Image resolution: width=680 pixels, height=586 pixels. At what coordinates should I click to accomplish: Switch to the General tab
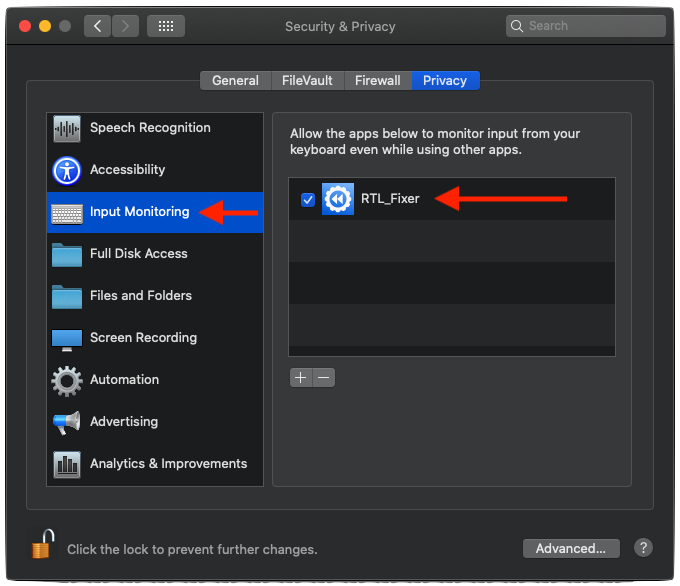[x=235, y=81]
